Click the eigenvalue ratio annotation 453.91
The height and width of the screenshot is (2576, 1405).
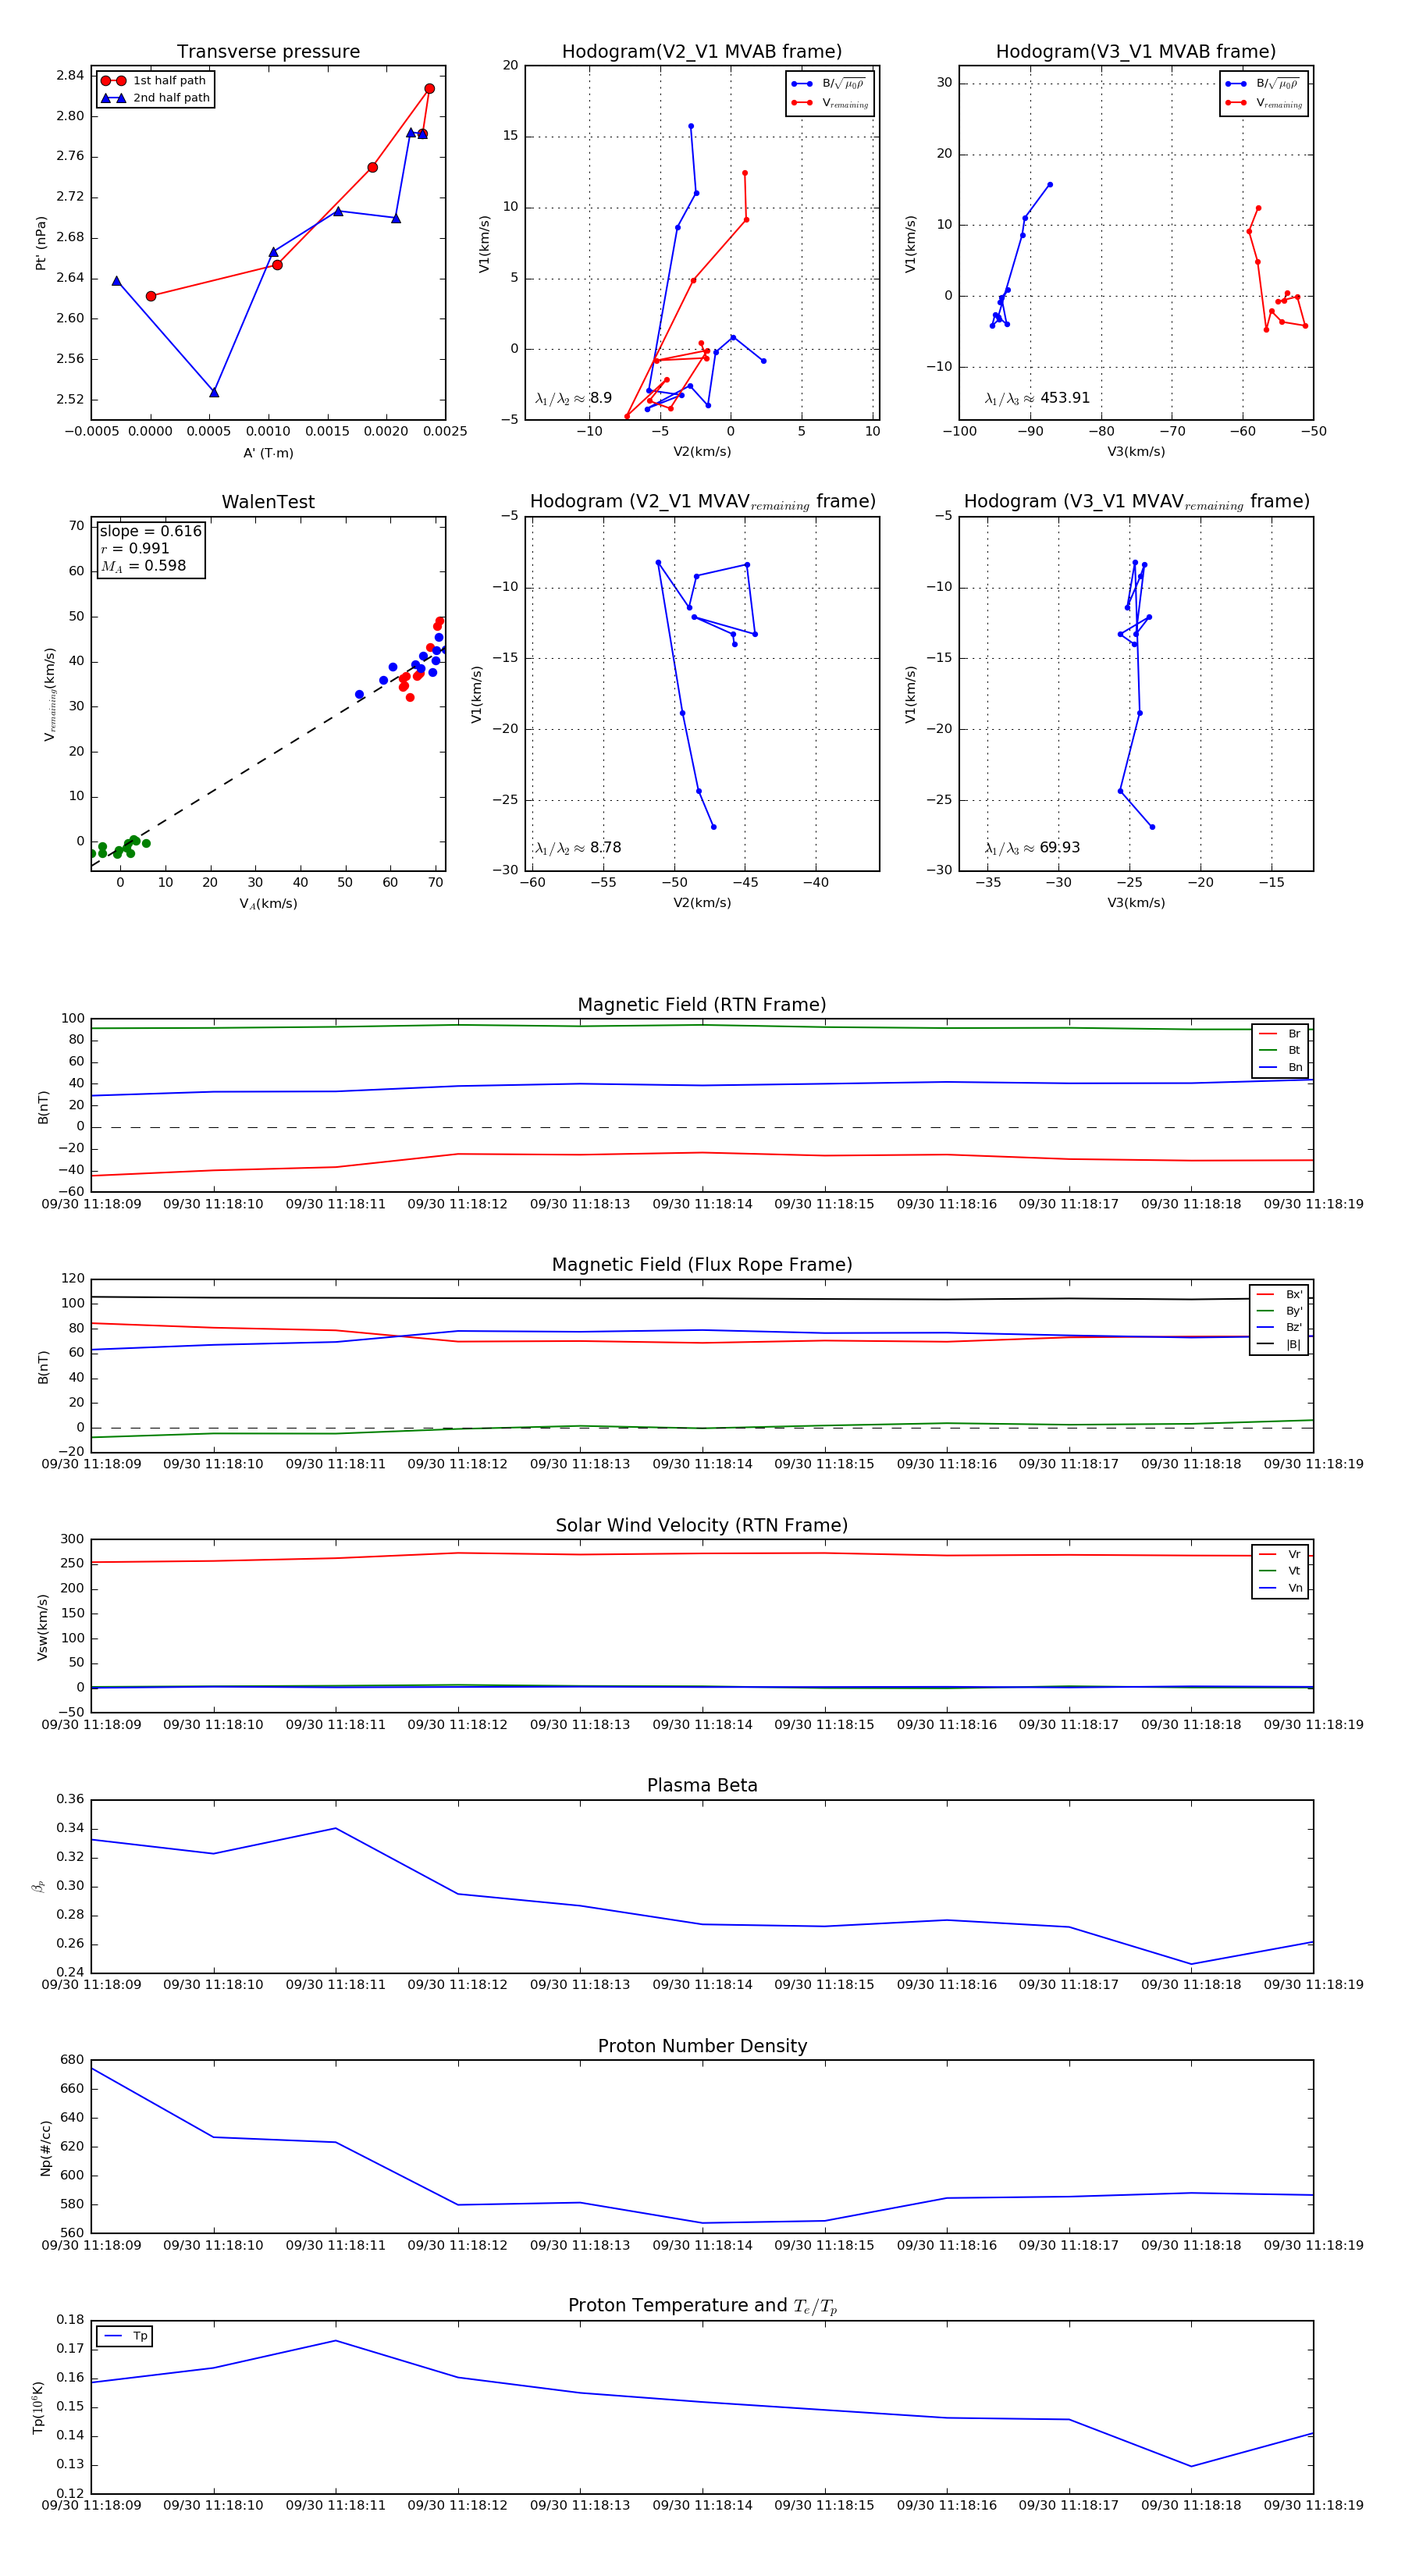pyautogui.click(x=1037, y=398)
